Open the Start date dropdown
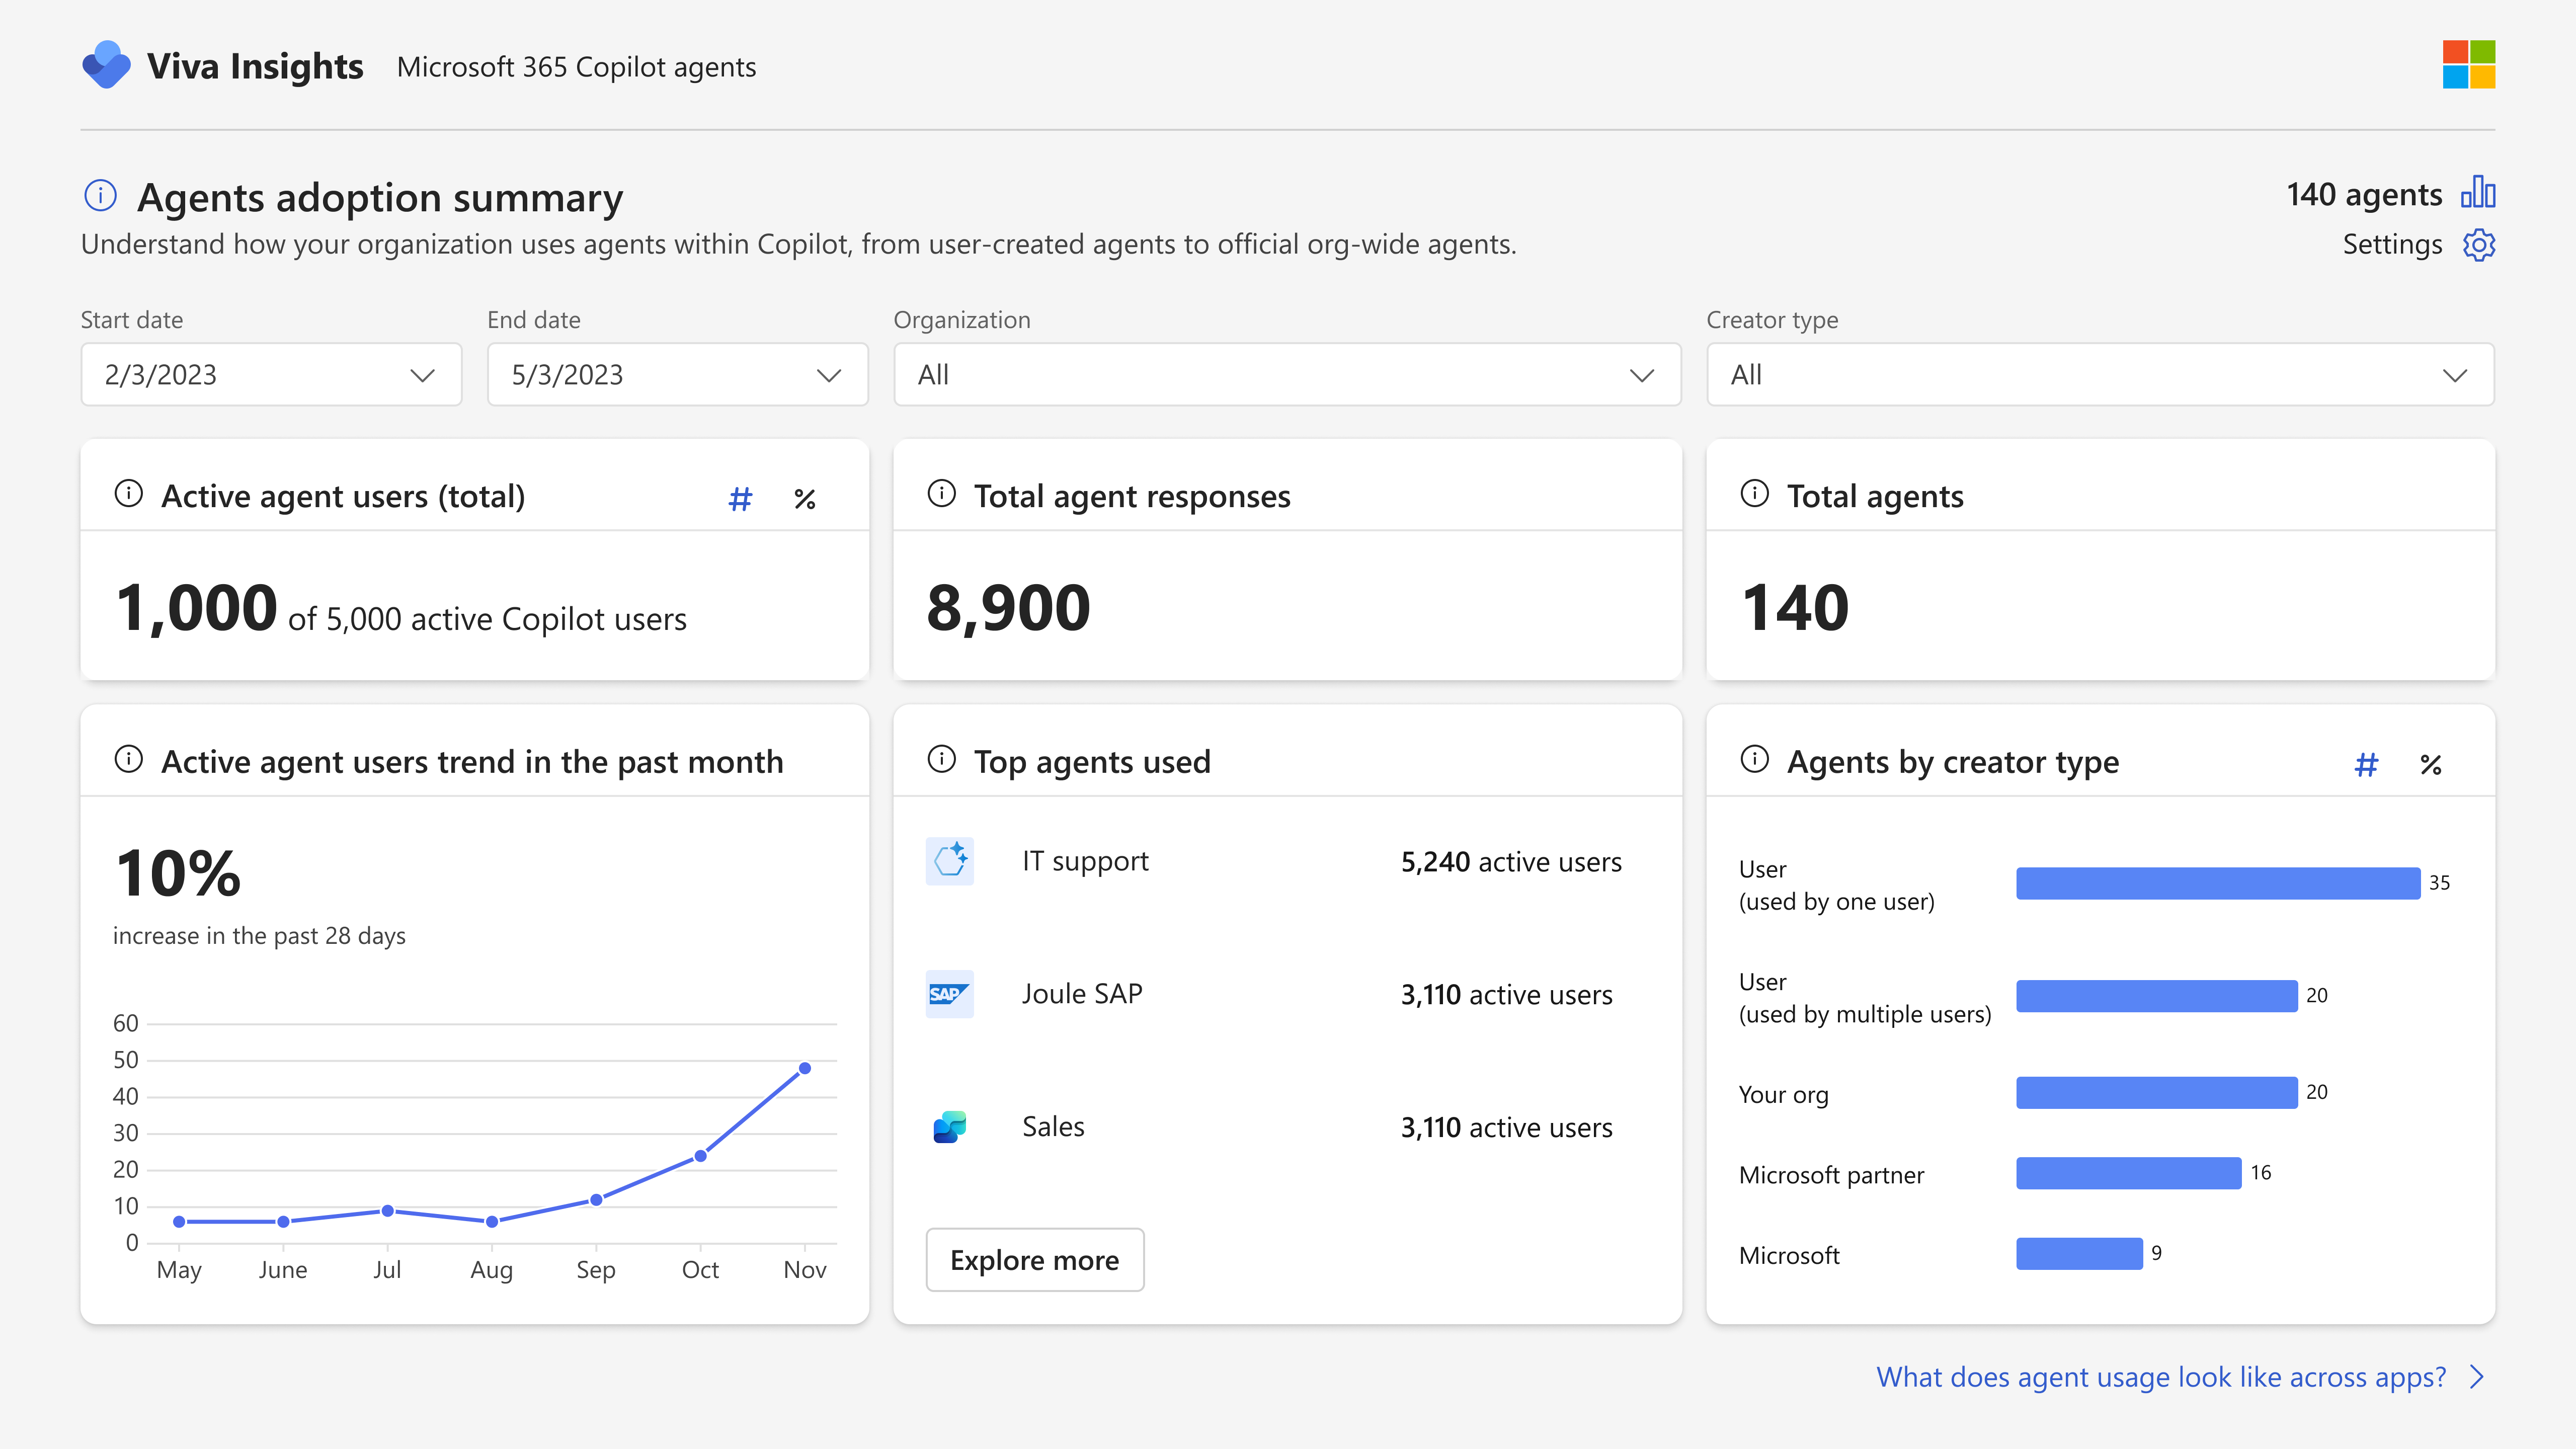The width and height of the screenshot is (2576, 1449). tap(271, 375)
